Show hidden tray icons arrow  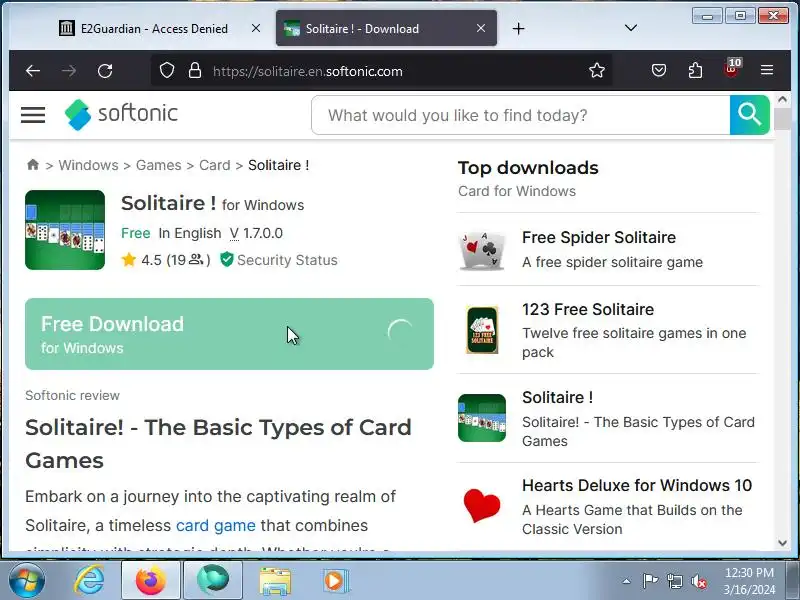coord(627,581)
